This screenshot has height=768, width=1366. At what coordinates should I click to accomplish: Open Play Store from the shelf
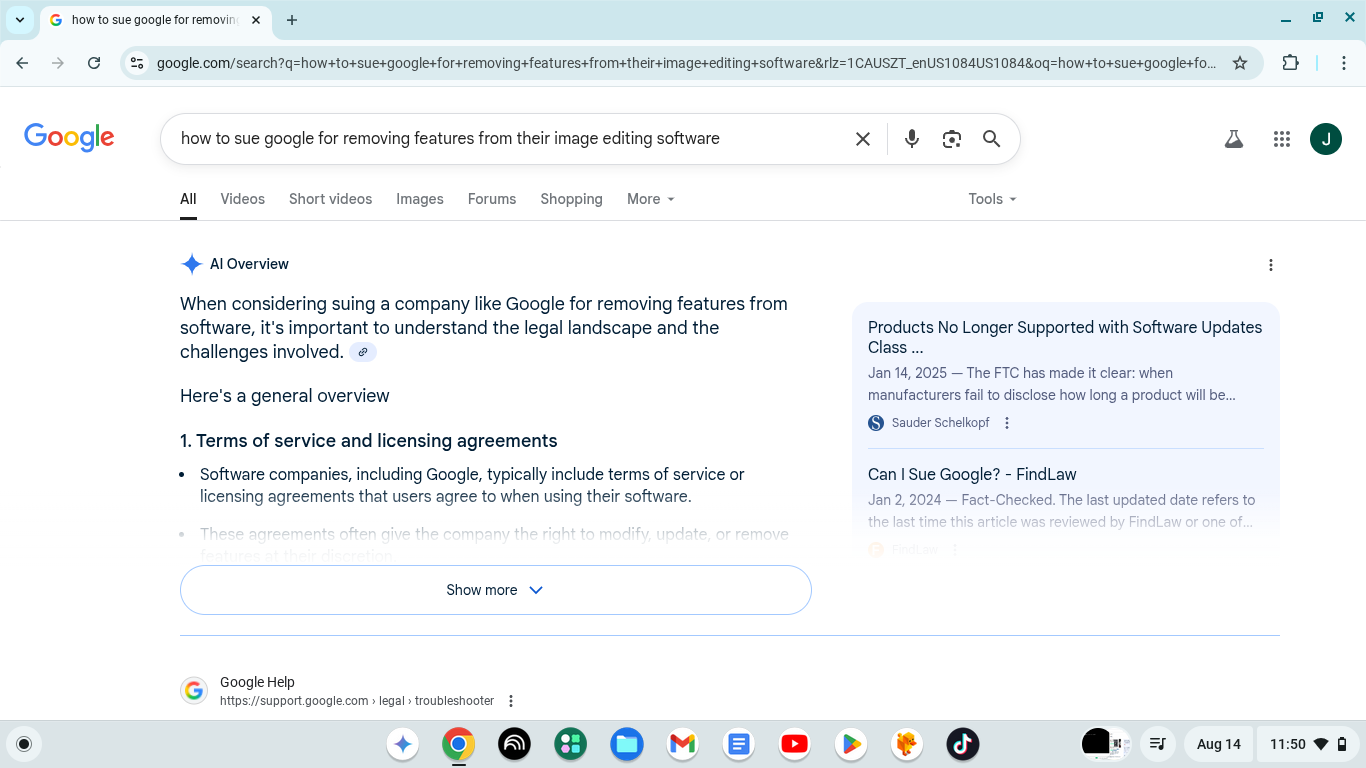[851, 744]
